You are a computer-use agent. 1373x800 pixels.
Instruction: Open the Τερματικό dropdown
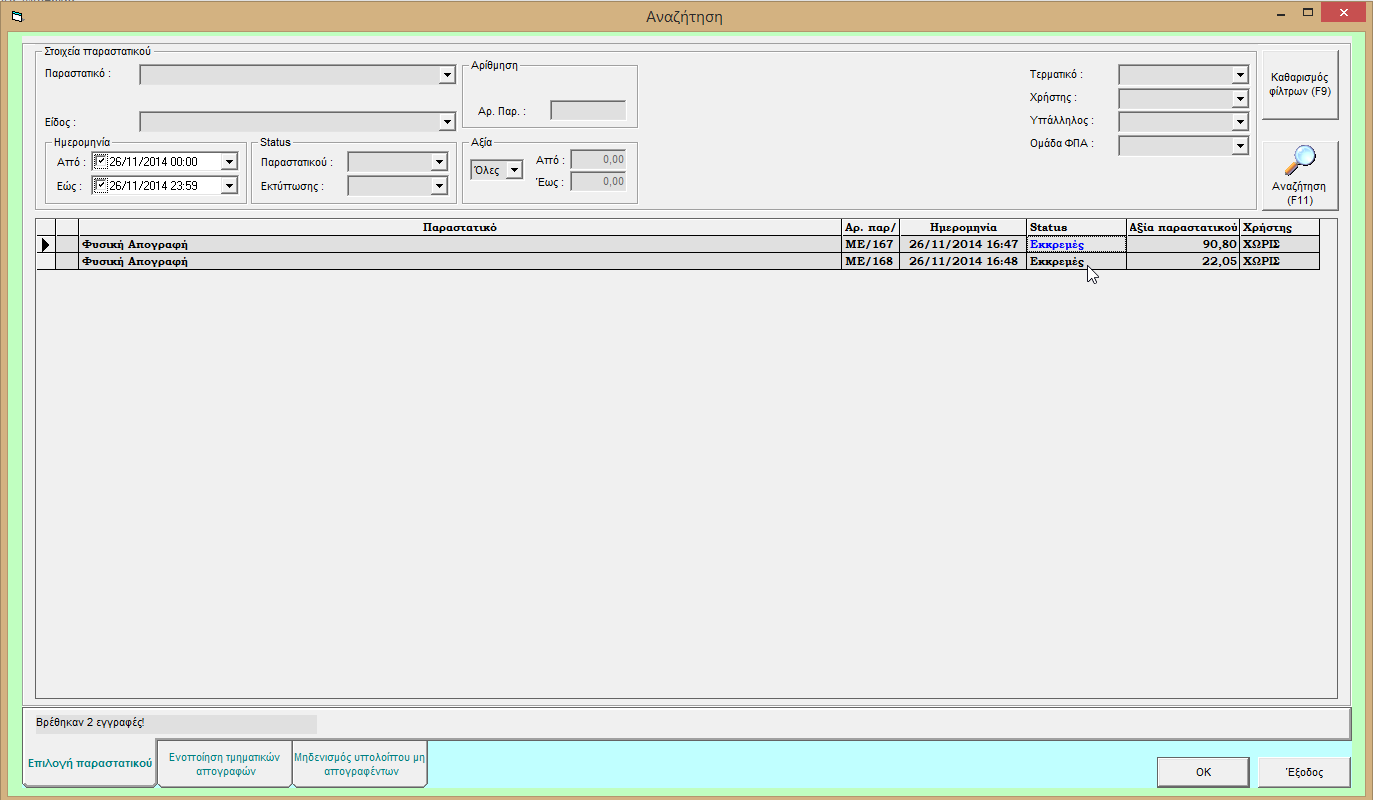tap(1240, 75)
